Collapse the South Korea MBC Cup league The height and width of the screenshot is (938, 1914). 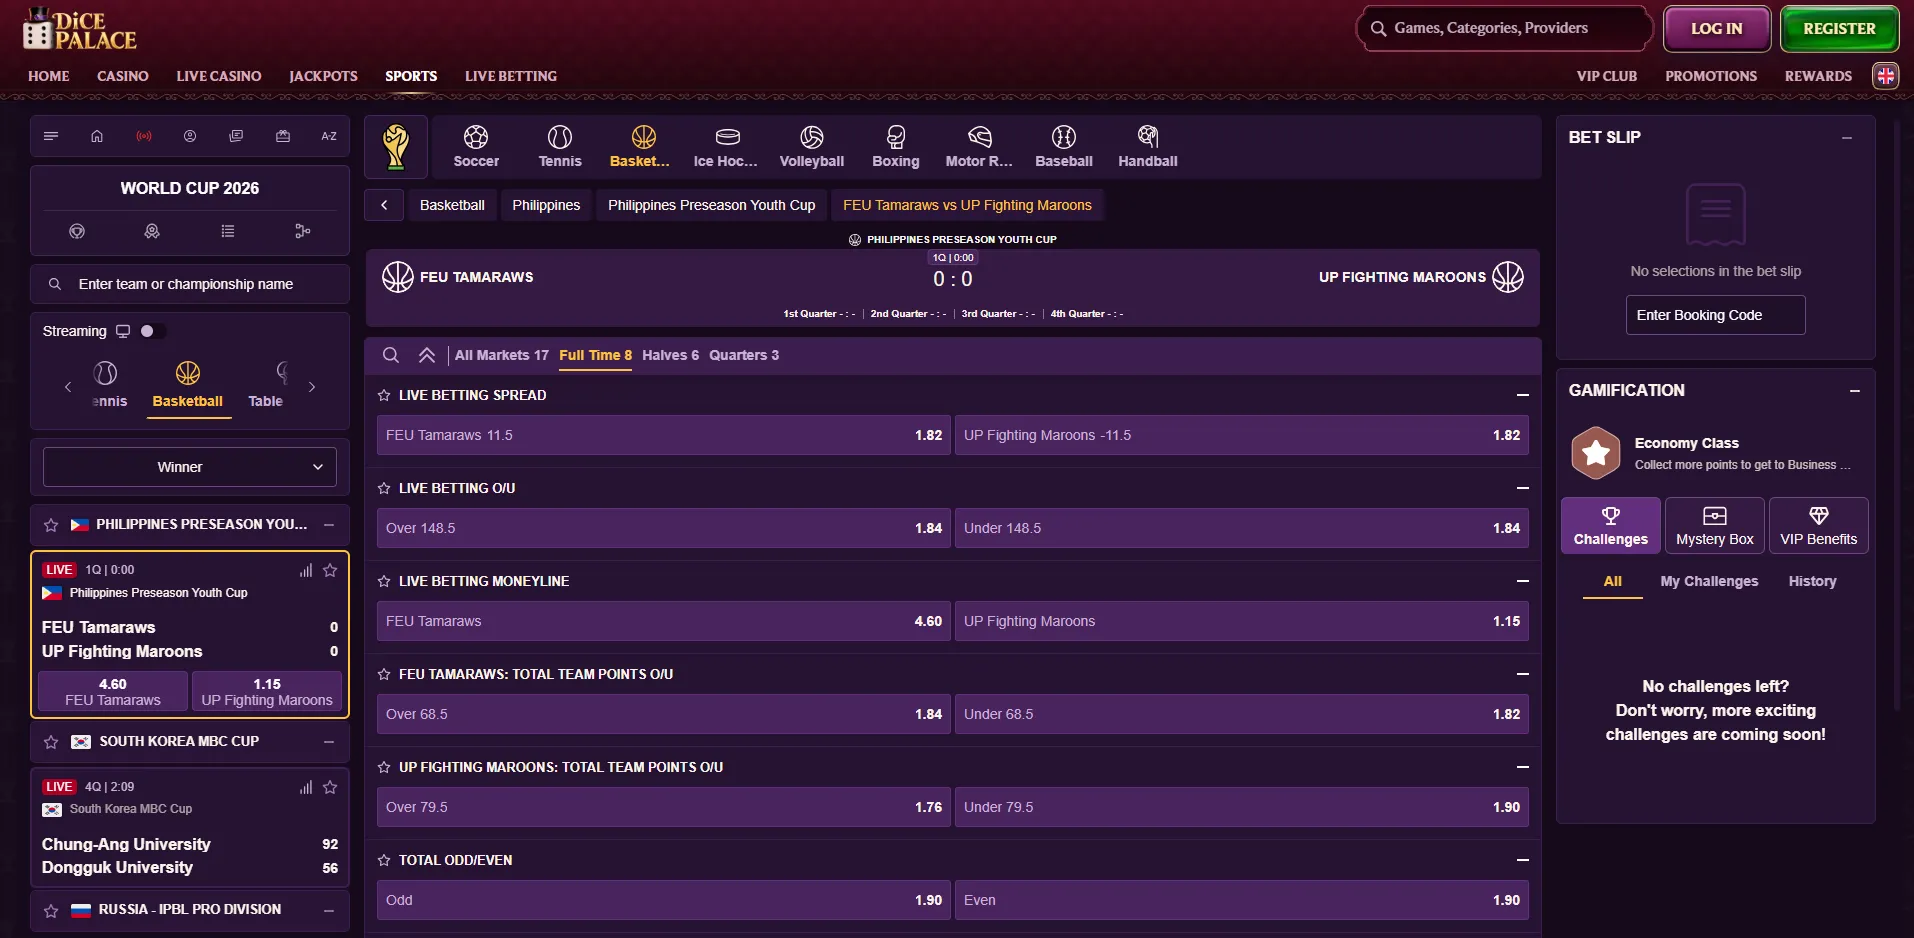click(x=329, y=742)
